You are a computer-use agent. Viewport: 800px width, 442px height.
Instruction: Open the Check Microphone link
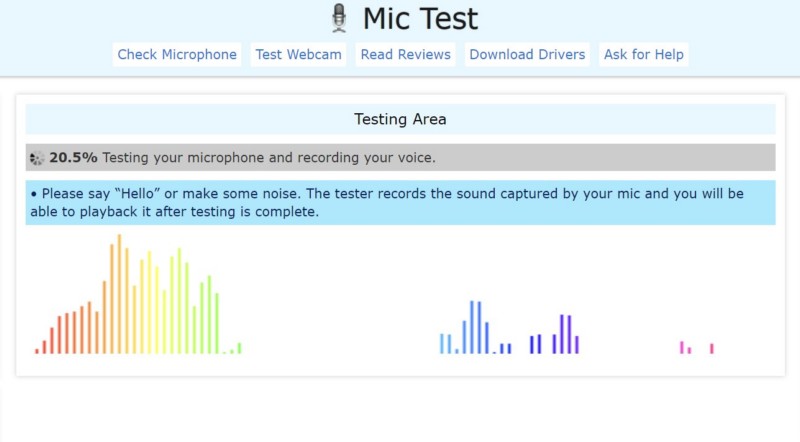pos(177,54)
